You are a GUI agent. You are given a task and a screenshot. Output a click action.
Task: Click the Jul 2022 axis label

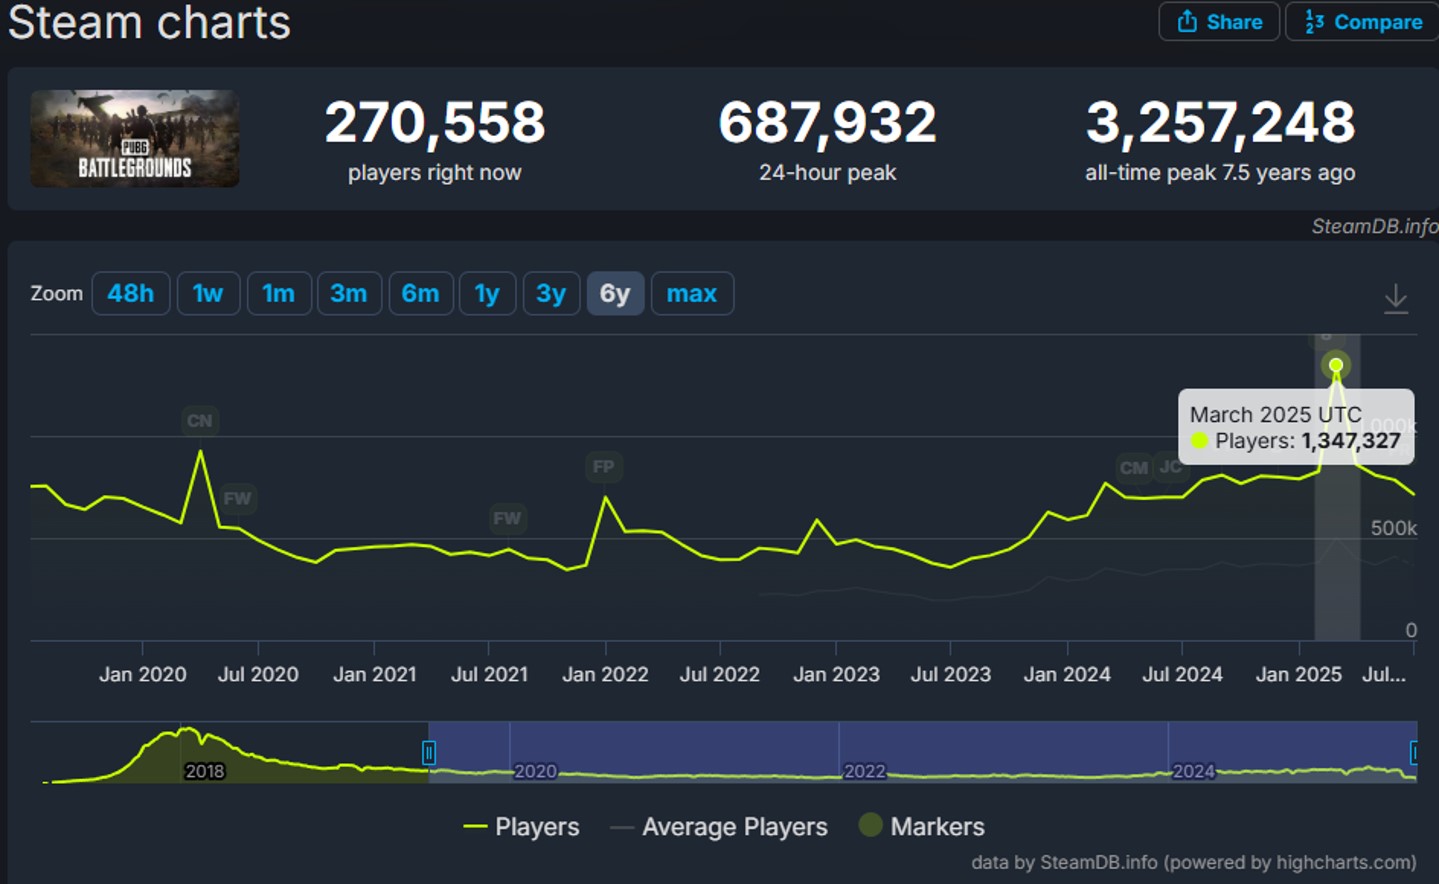click(720, 675)
